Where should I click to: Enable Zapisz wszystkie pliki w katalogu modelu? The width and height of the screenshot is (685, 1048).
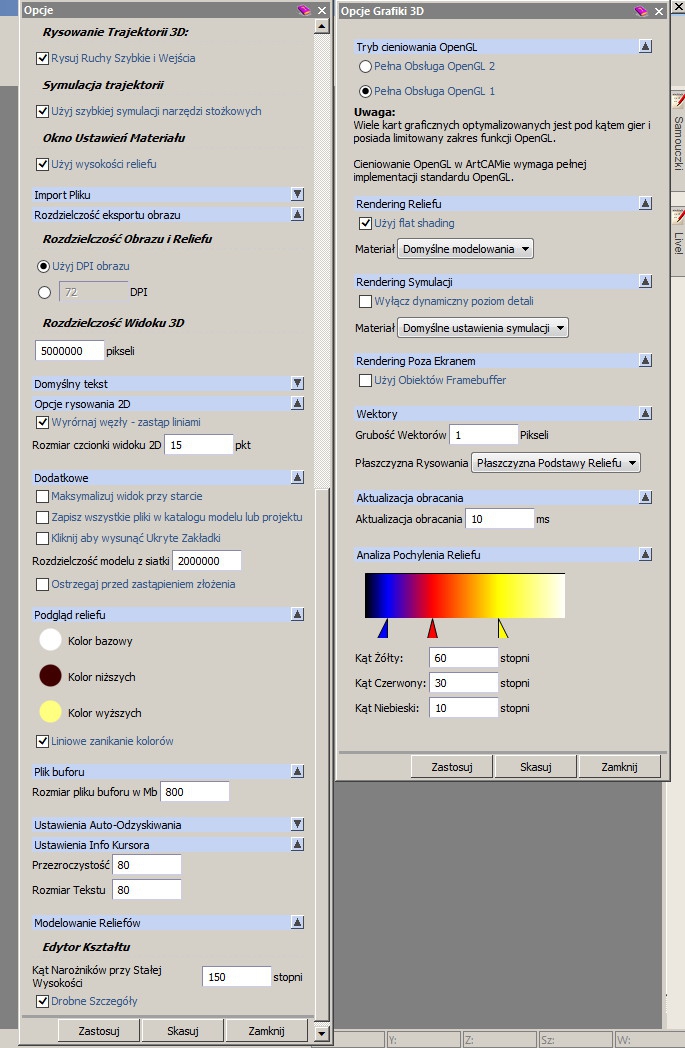(43, 517)
